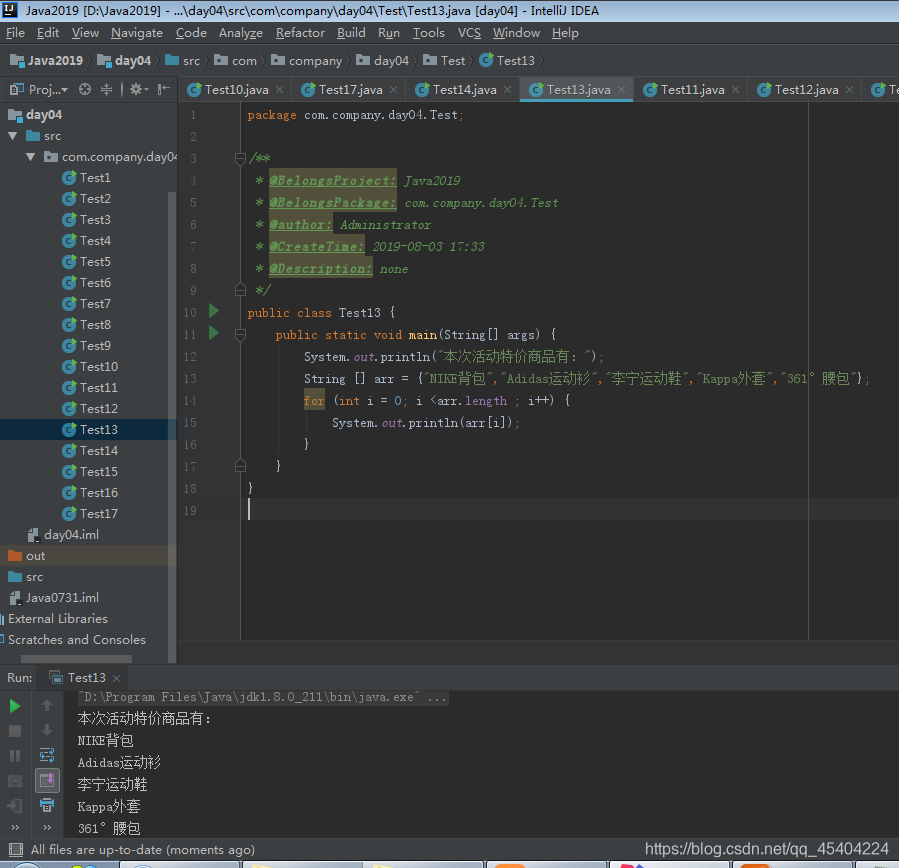
Task: Click External Libraries node
Action: 57,619
